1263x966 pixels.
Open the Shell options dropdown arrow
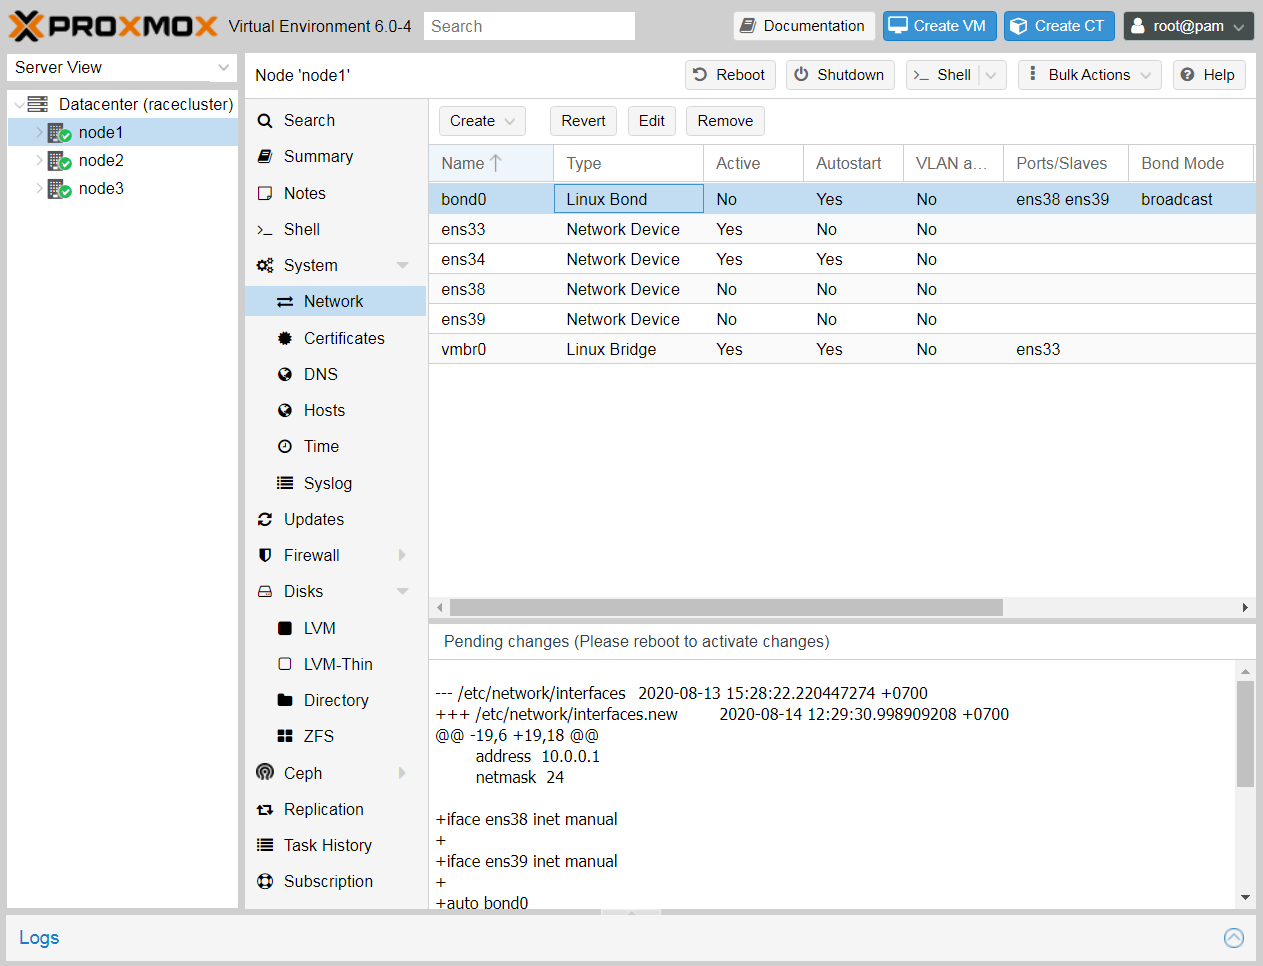click(991, 75)
